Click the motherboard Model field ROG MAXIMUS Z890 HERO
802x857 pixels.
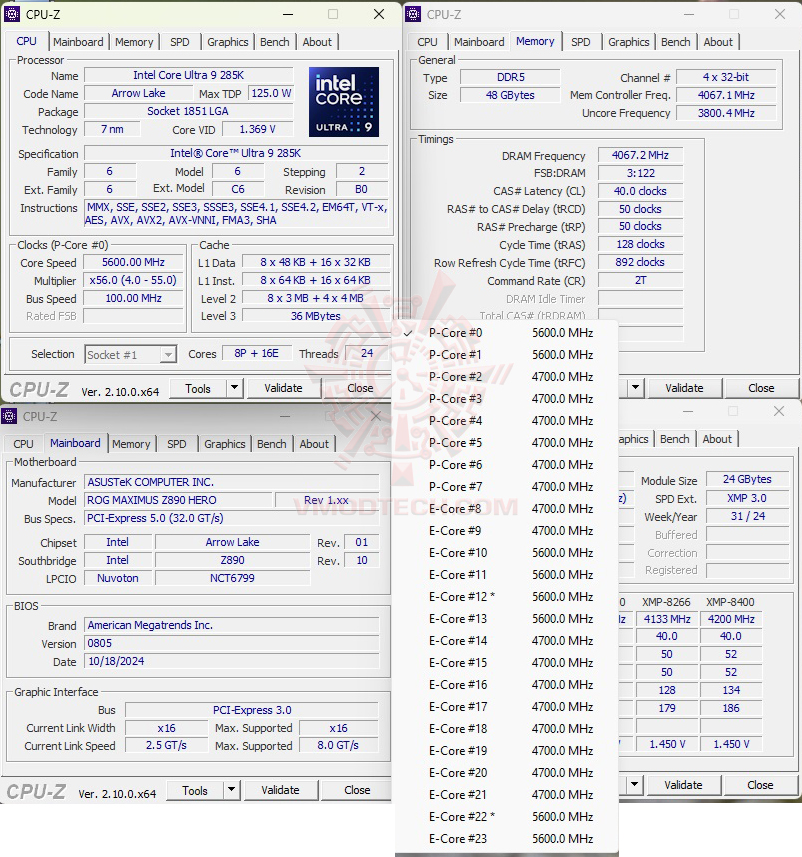pyautogui.click(x=178, y=500)
